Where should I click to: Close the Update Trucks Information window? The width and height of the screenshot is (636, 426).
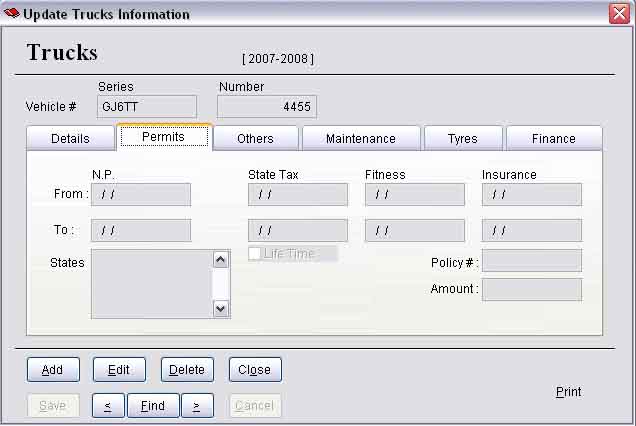point(619,14)
